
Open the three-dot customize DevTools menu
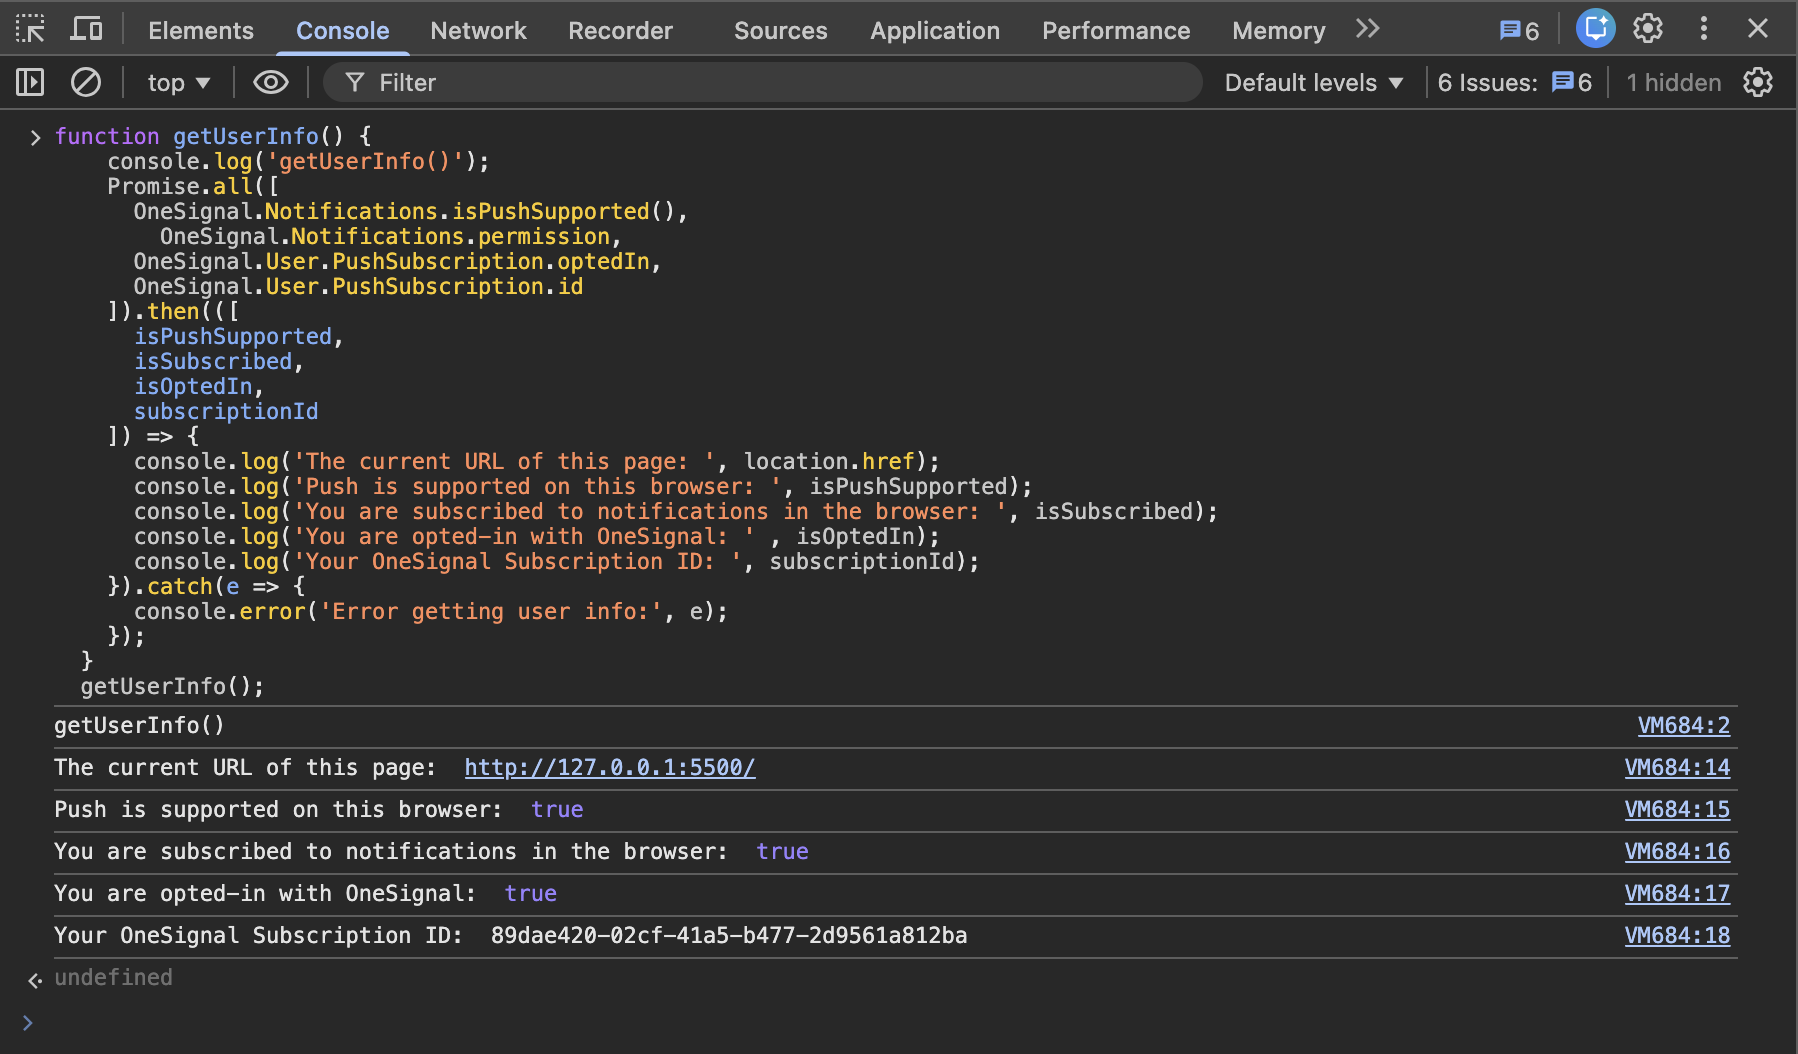coord(1704,29)
